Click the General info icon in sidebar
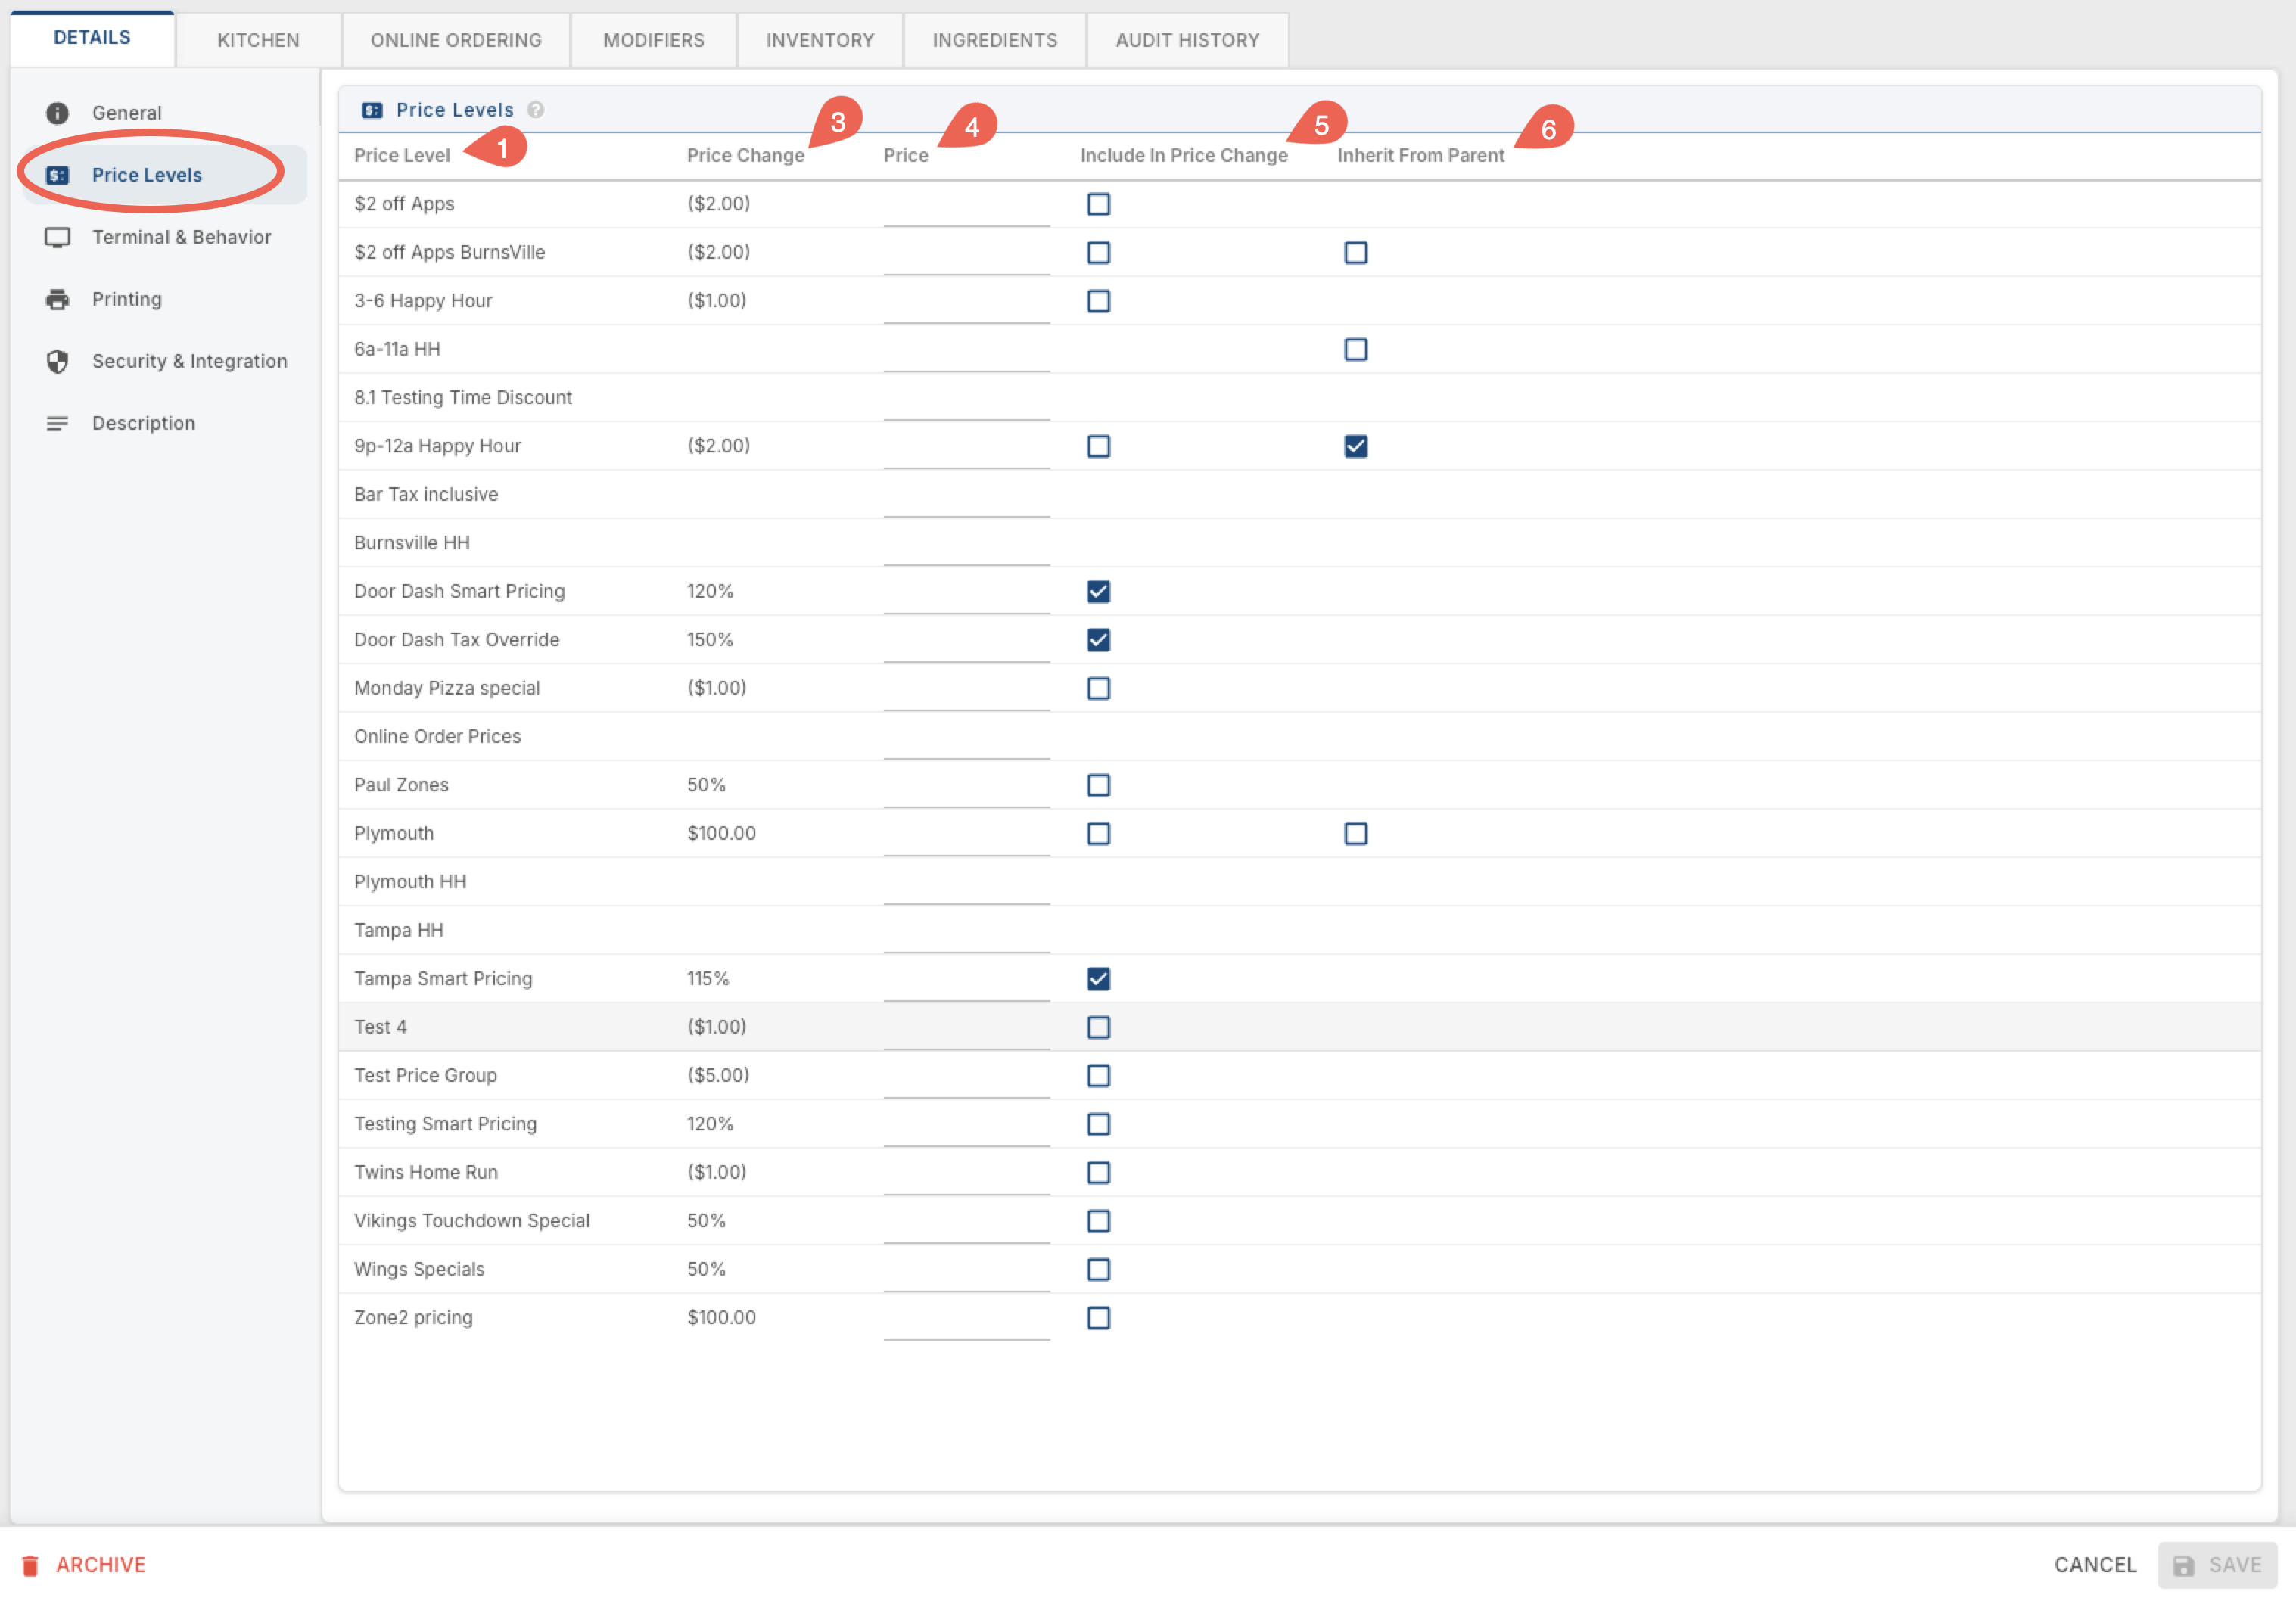Image resolution: width=2296 pixels, height=1604 pixels. [x=57, y=113]
